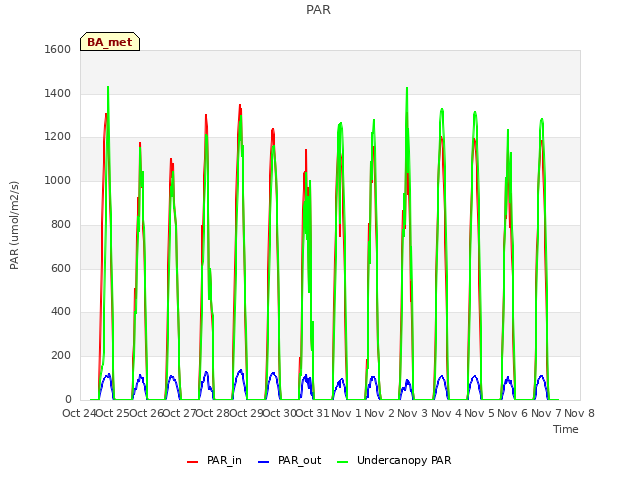Click the BA_met annotation label
Screen dimensions: 640x480
(110, 42)
